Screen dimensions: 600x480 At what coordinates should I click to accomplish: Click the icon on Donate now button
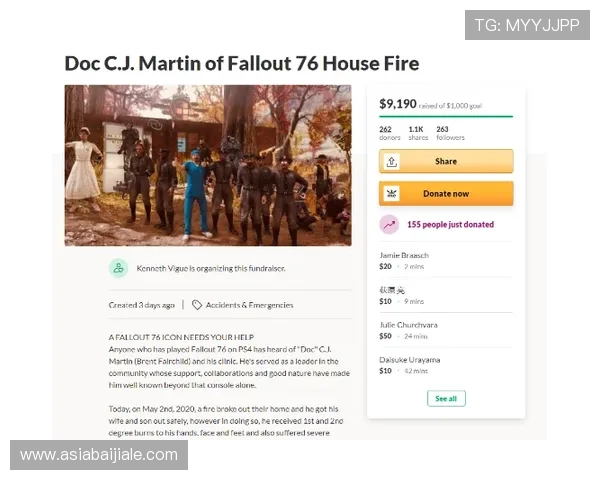click(x=391, y=194)
